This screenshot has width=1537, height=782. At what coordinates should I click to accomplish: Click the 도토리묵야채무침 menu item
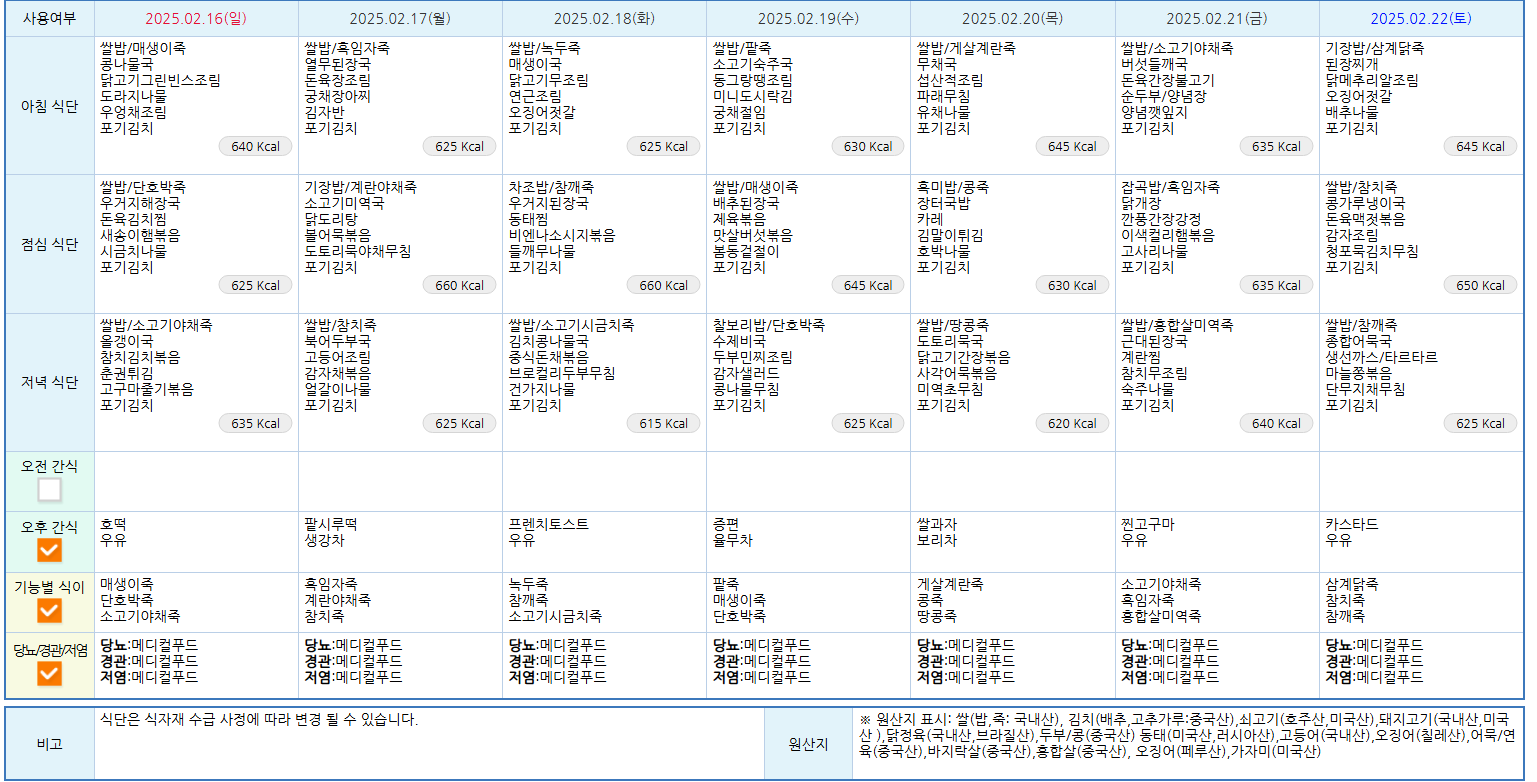[x=357, y=251]
